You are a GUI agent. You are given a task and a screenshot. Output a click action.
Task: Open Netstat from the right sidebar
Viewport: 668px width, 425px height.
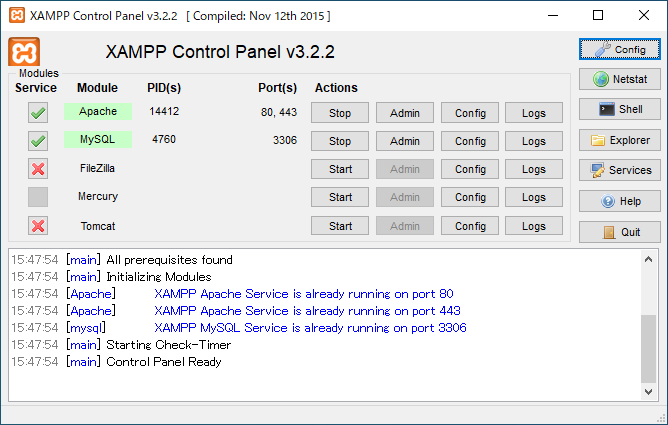620,79
